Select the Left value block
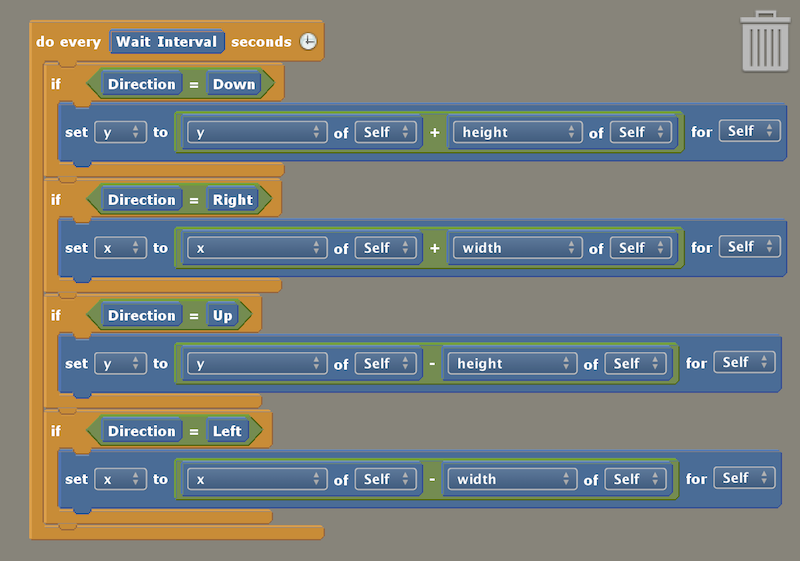 click(227, 431)
